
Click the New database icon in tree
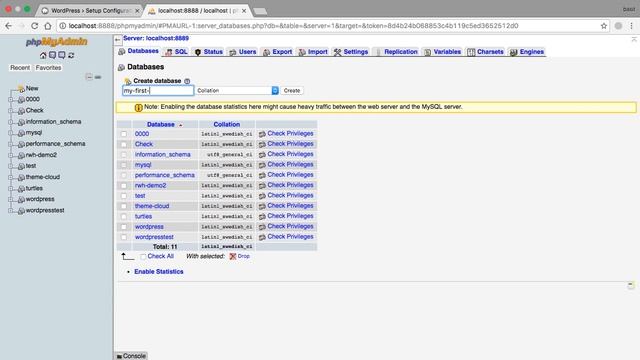pos(21,89)
